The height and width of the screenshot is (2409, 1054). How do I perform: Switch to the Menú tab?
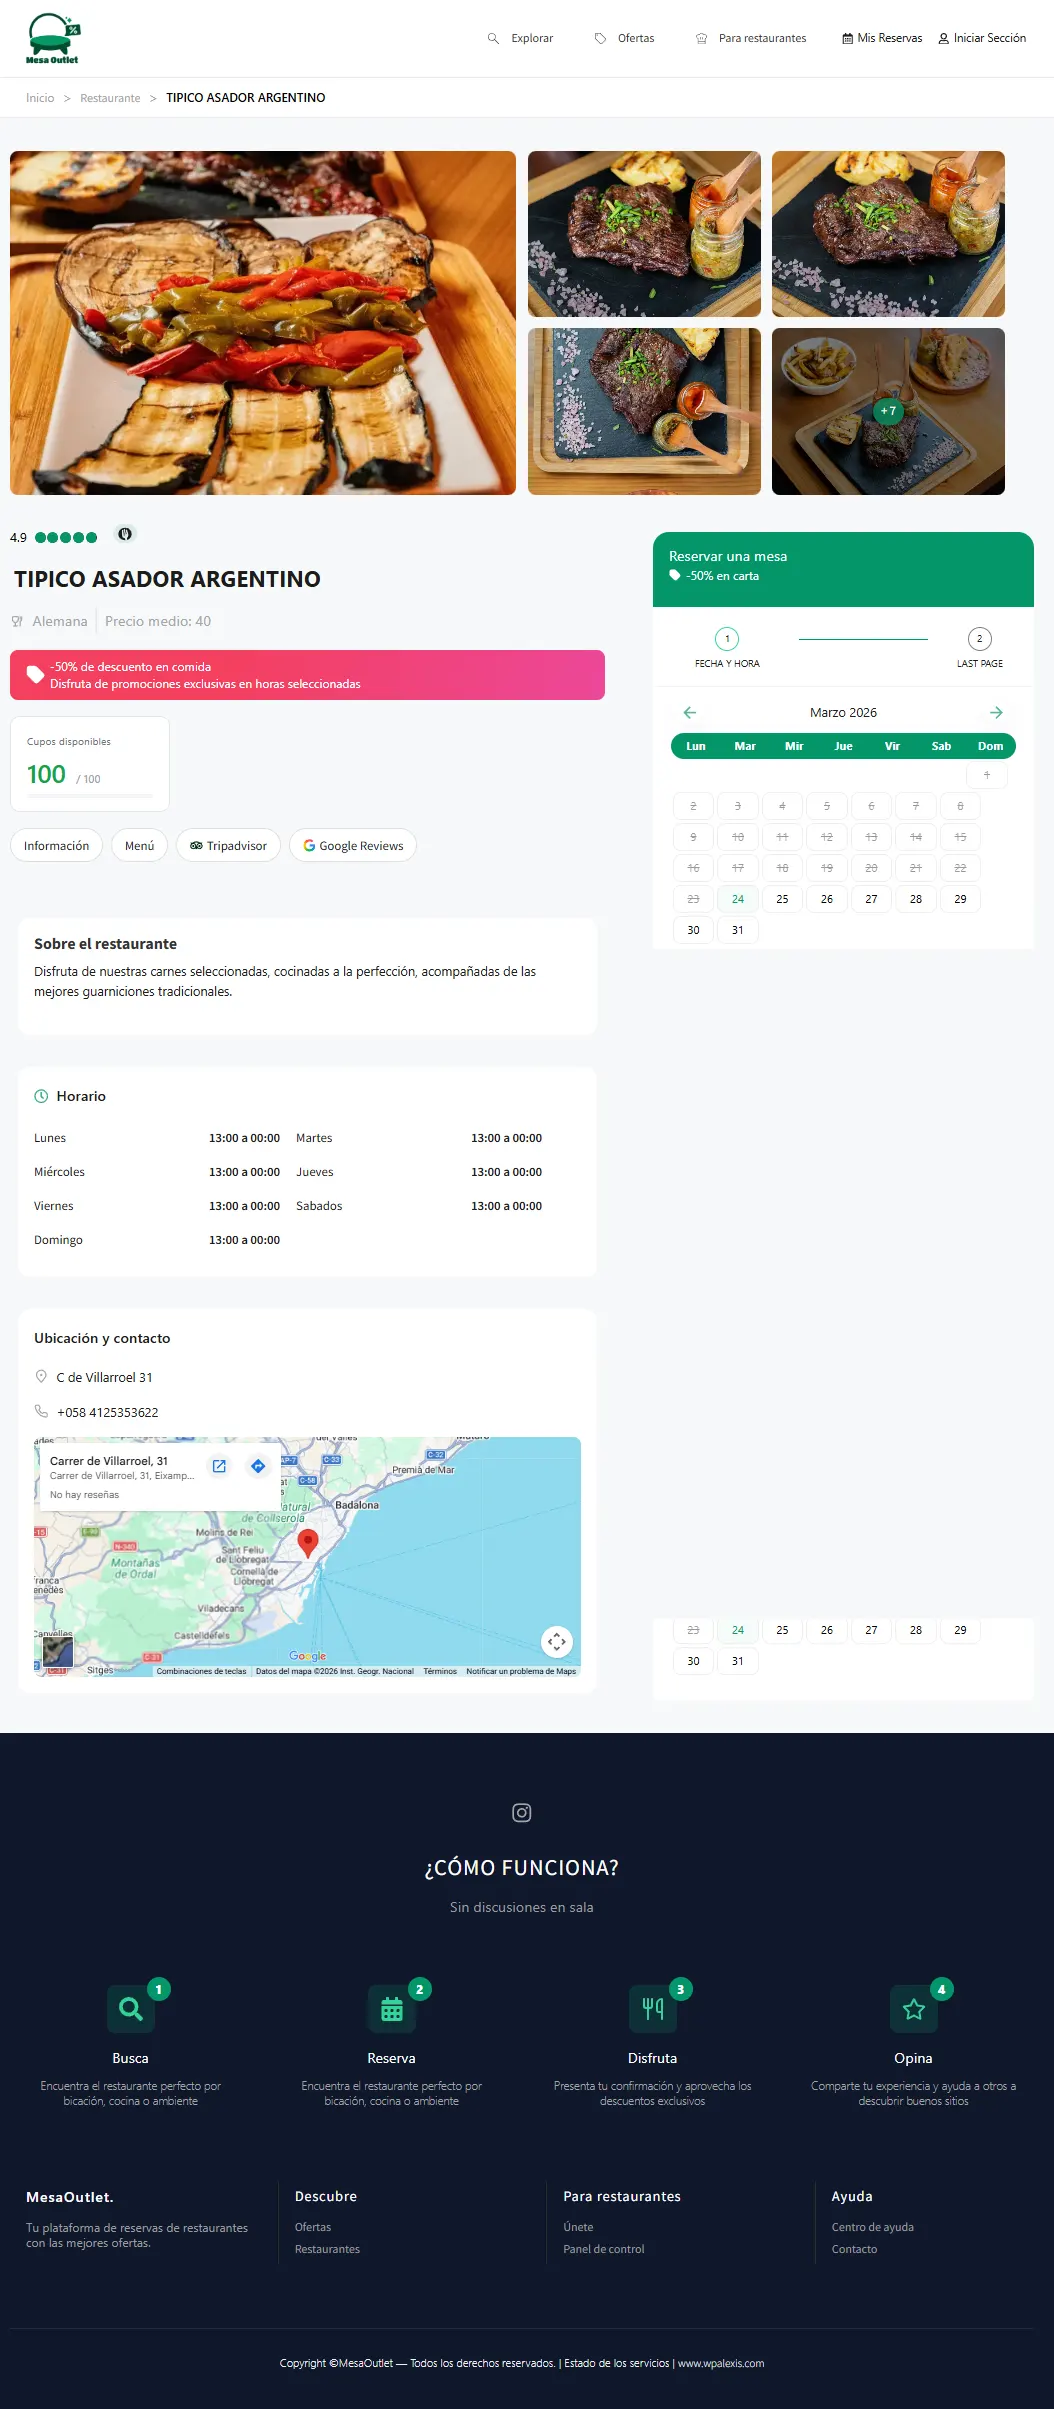click(139, 846)
